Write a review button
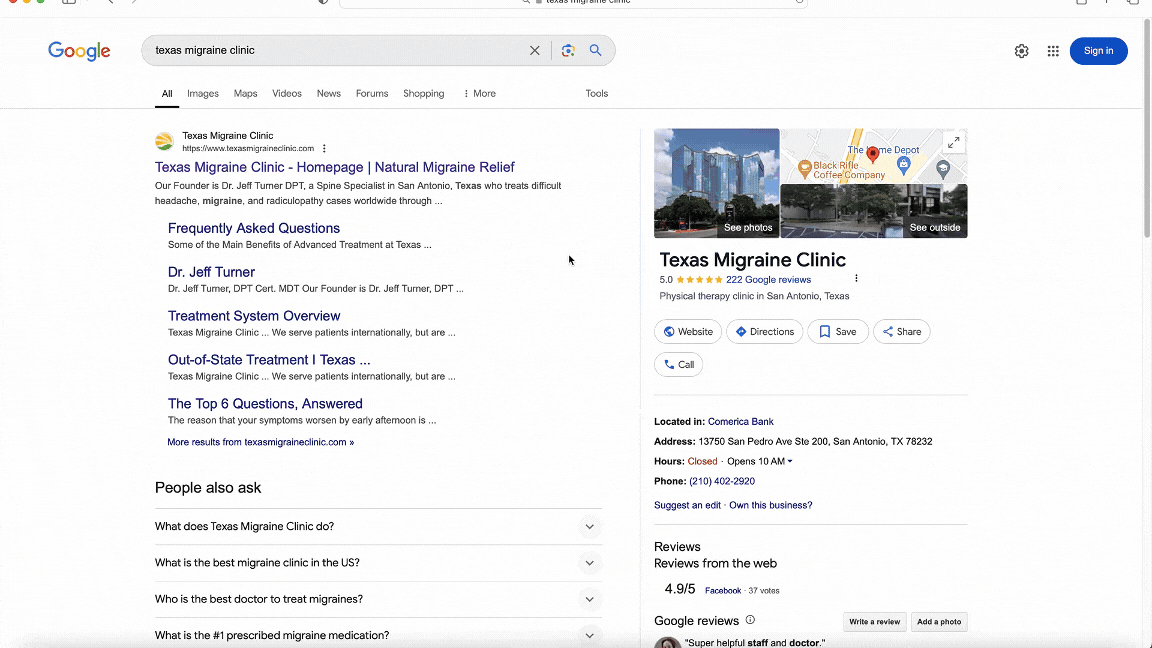 [x=874, y=622]
